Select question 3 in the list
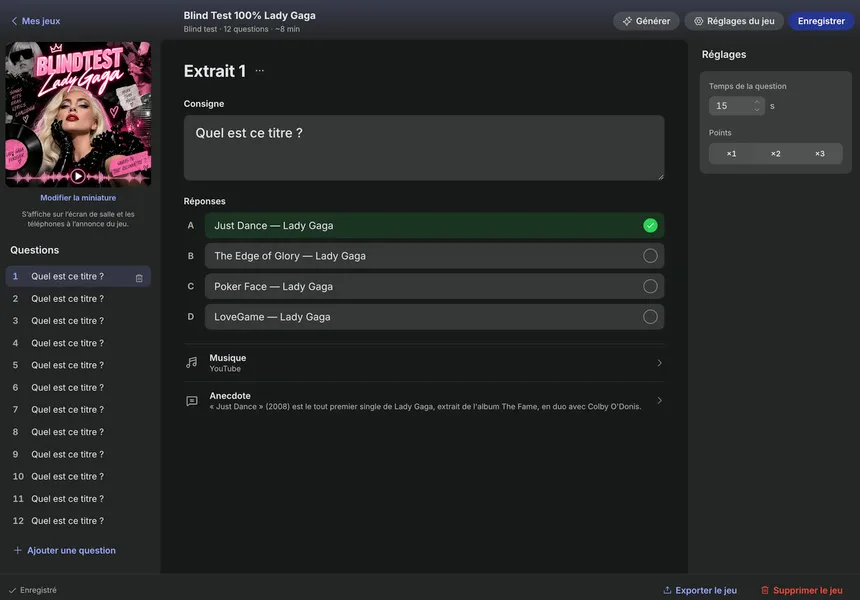Screen dimensions: 860x600 [x=78, y=321]
